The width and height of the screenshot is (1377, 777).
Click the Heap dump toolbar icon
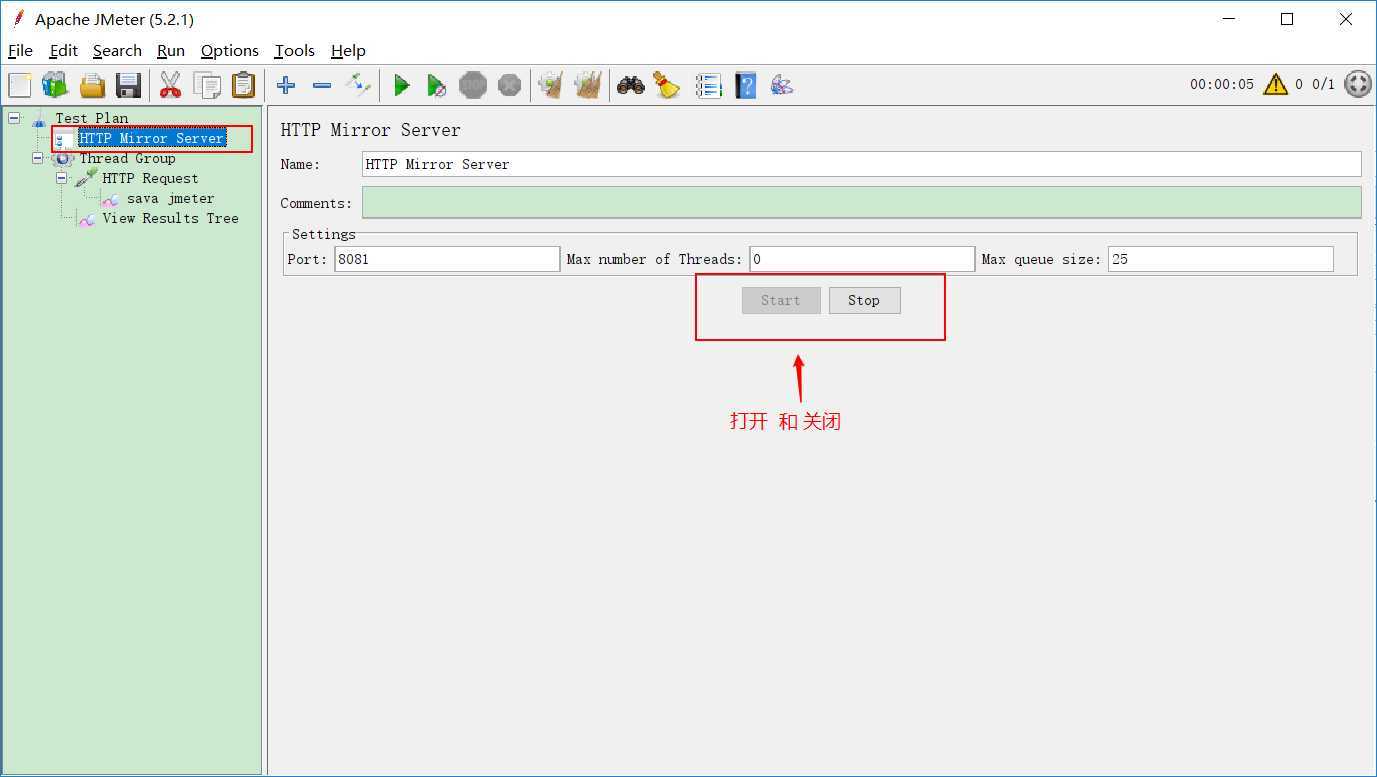[782, 85]
